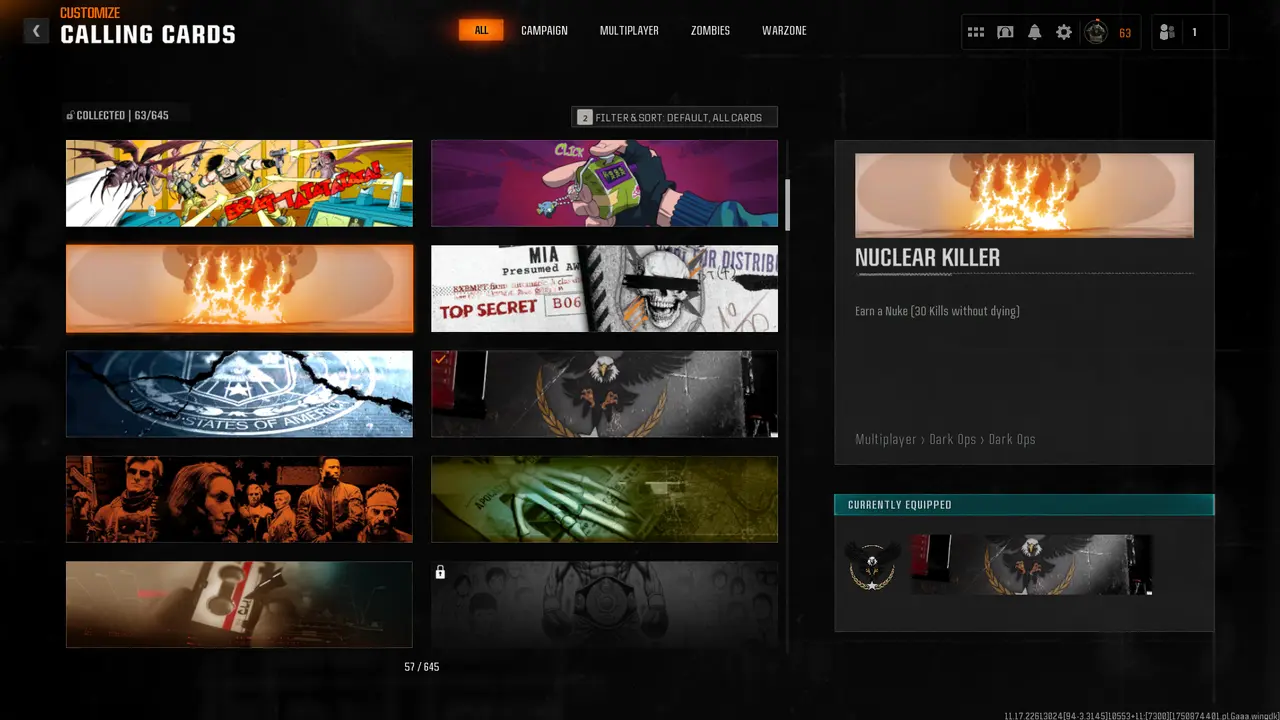Image resolution: width=1280 pixels, height=720 pixels.
Task: Open the grid menu icon
Action: [x=976, y=32]
